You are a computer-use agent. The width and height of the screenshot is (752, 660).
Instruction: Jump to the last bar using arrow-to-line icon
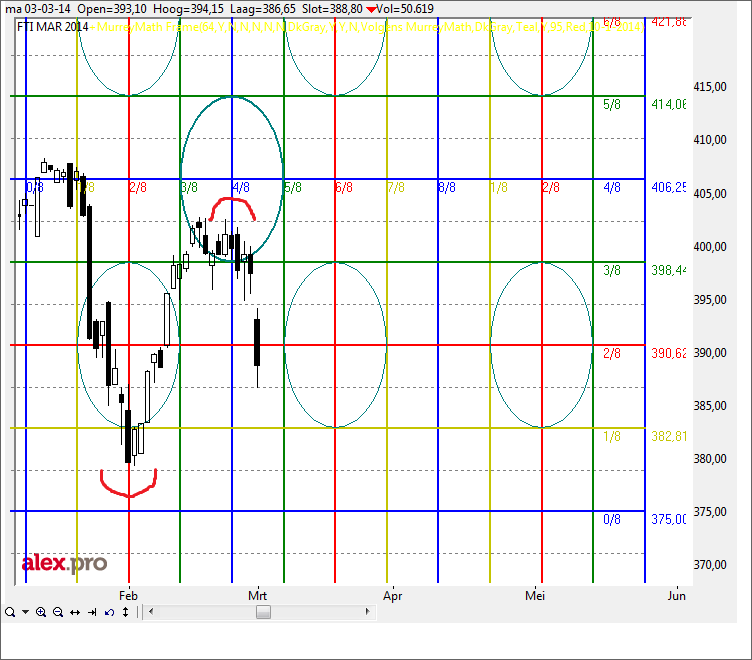click(91, 612)
